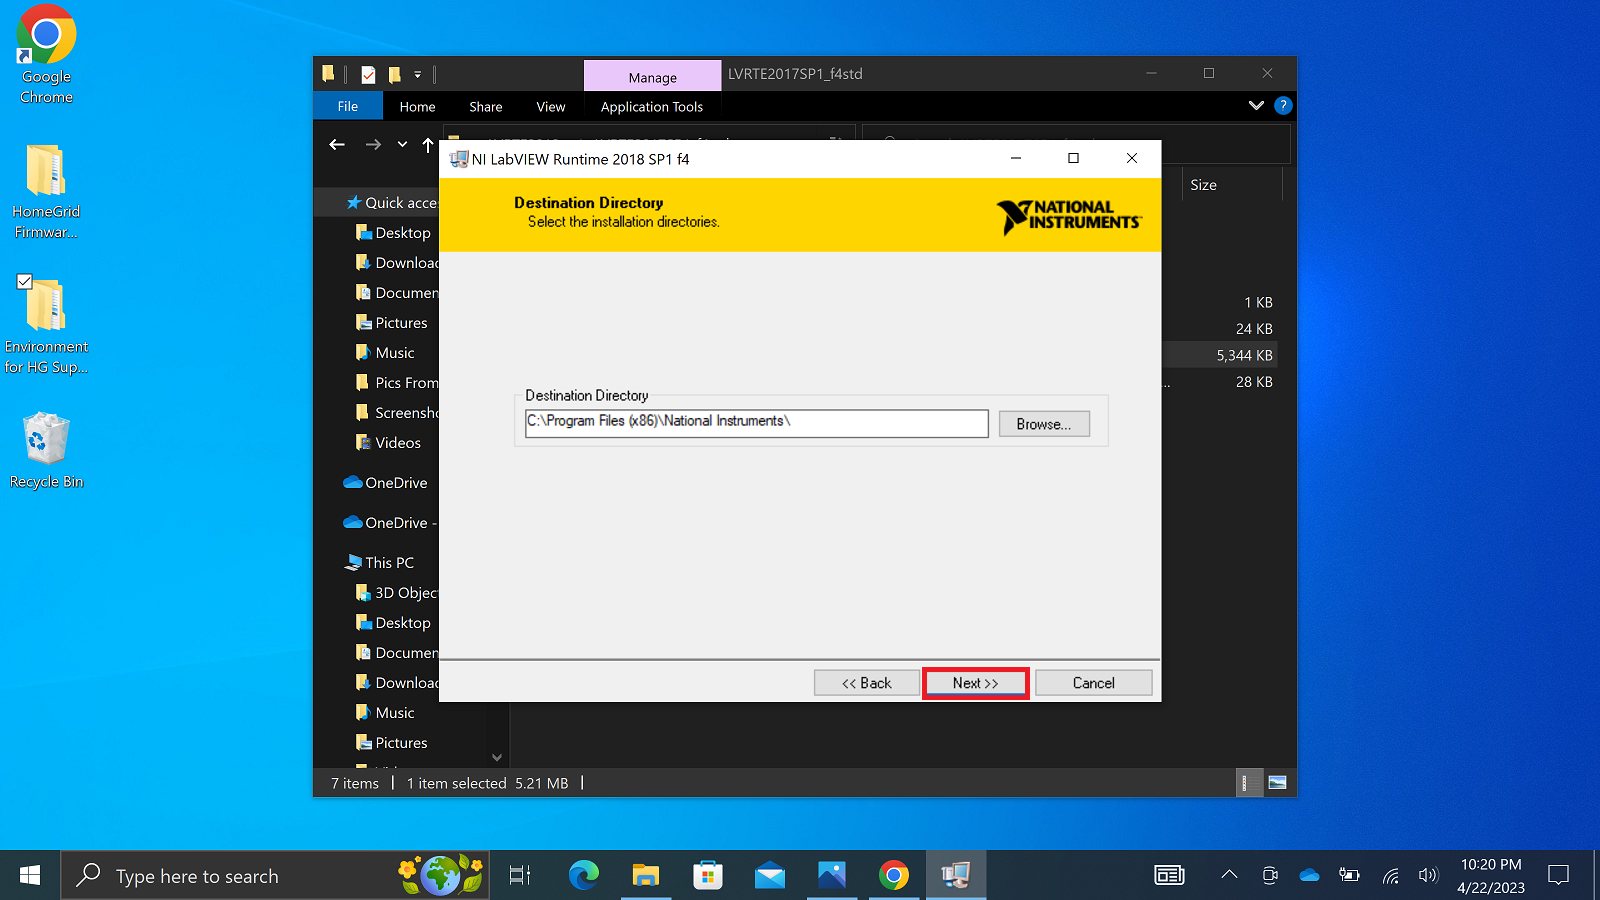Open volume speaker tray icon
Image resolution: width=1600 pixels, height=900 pixels.
pos(1428,875)
